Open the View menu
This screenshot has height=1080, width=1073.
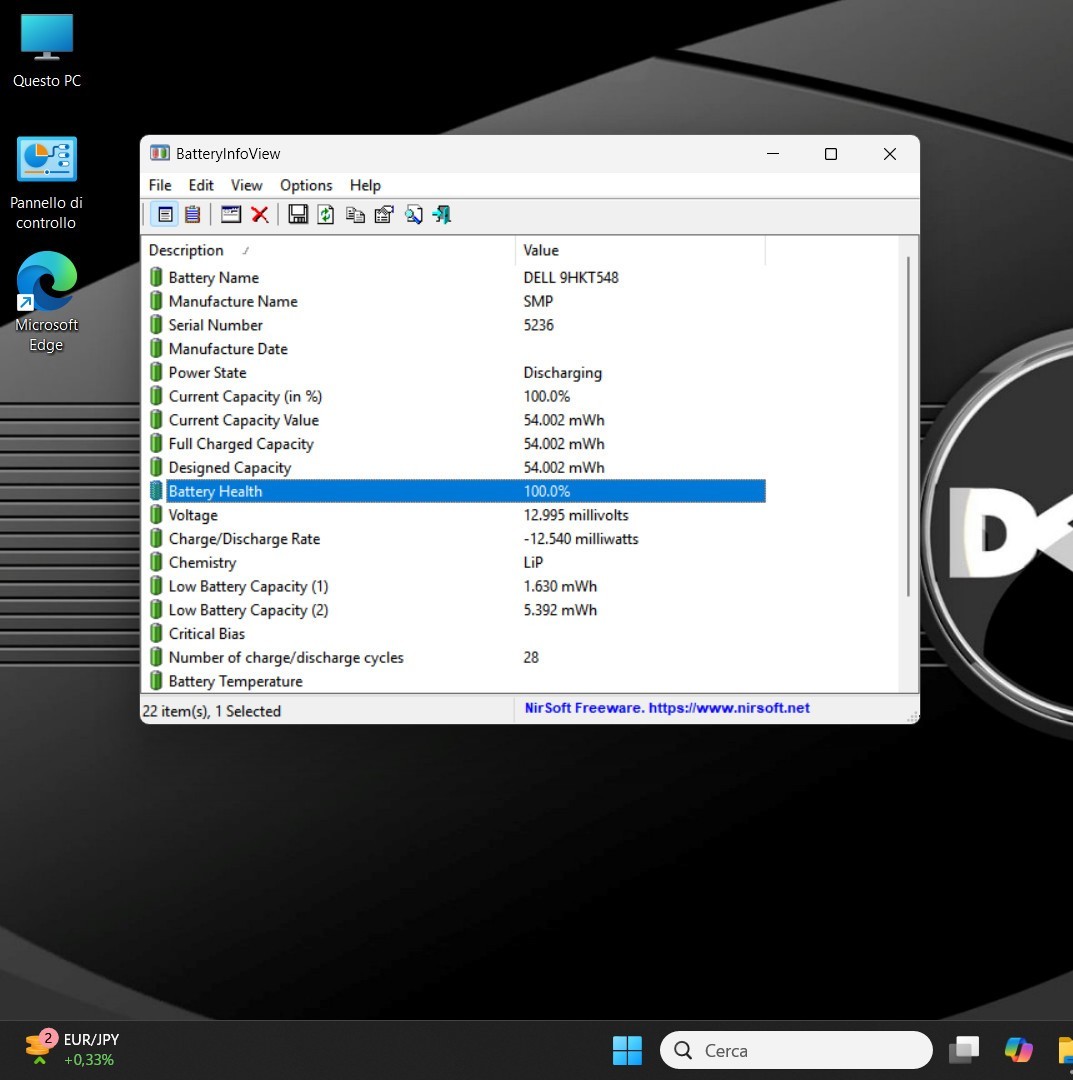coord(247,185)
